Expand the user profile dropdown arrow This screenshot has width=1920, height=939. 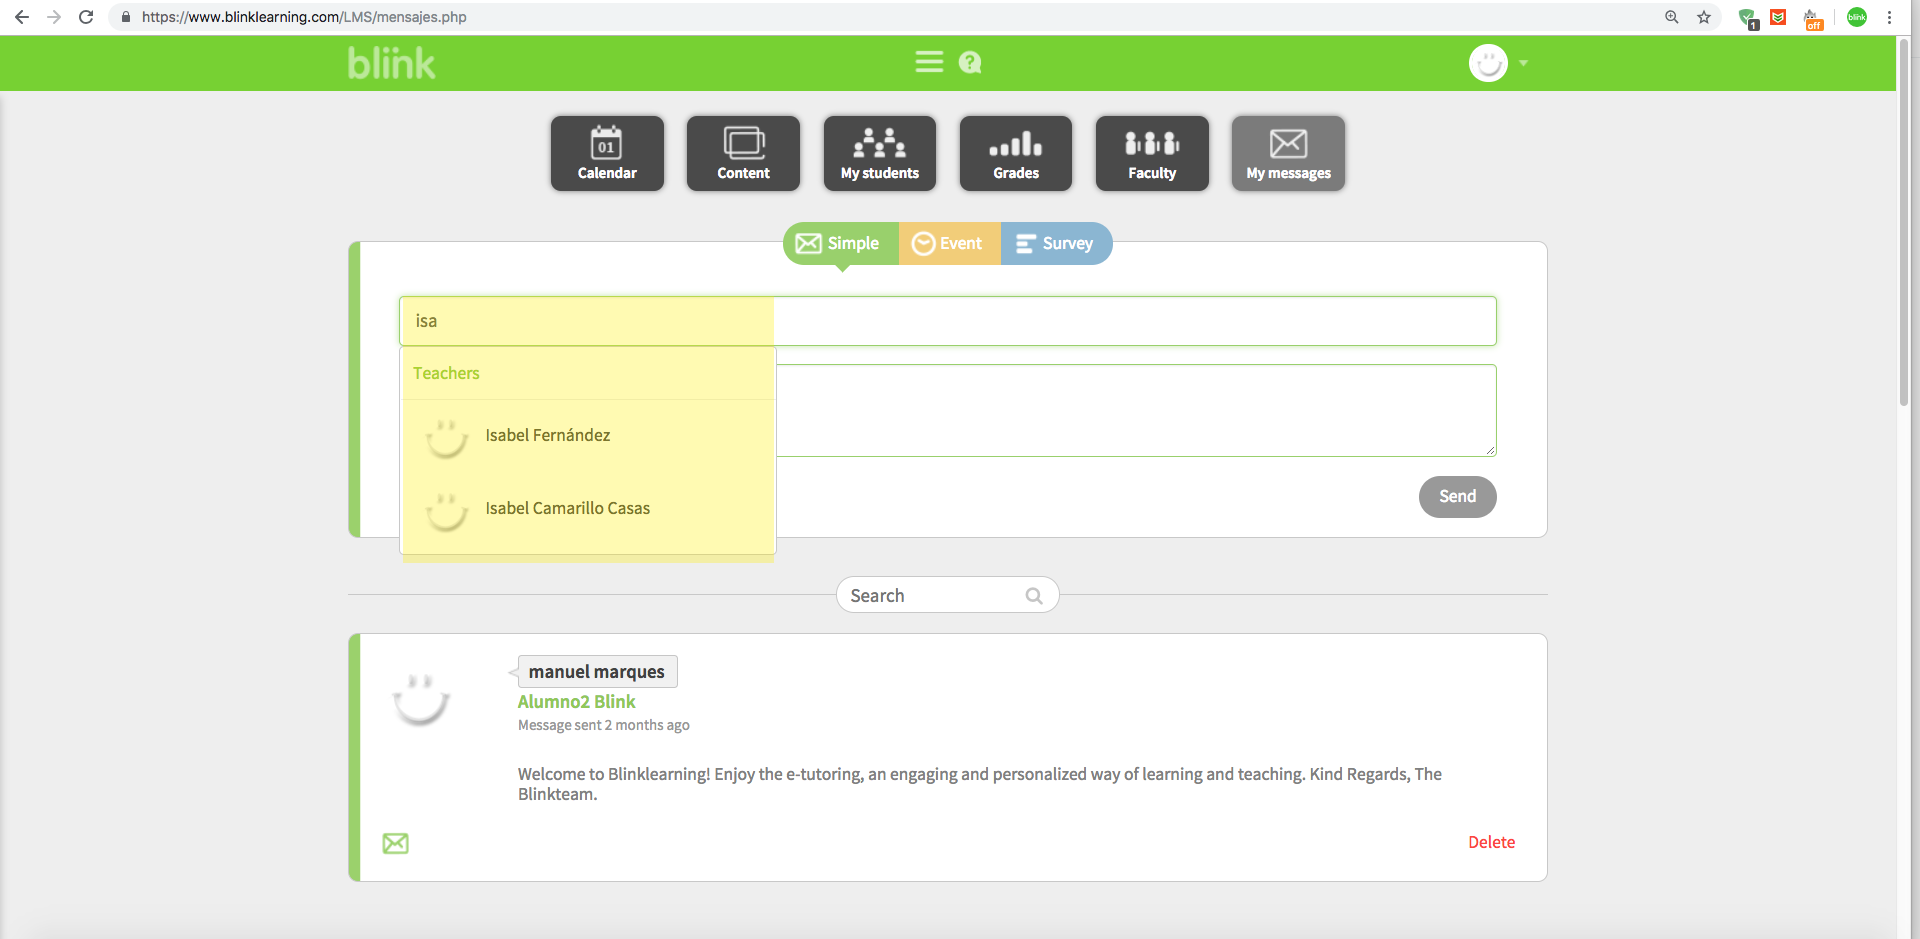click(x=1523, y=63)
